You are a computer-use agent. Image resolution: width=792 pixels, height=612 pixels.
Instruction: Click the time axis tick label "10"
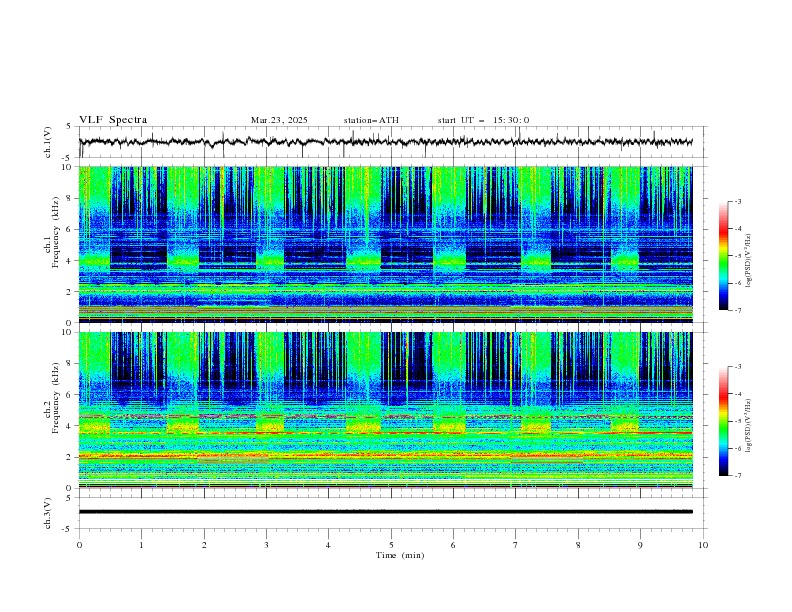(703, 545)
